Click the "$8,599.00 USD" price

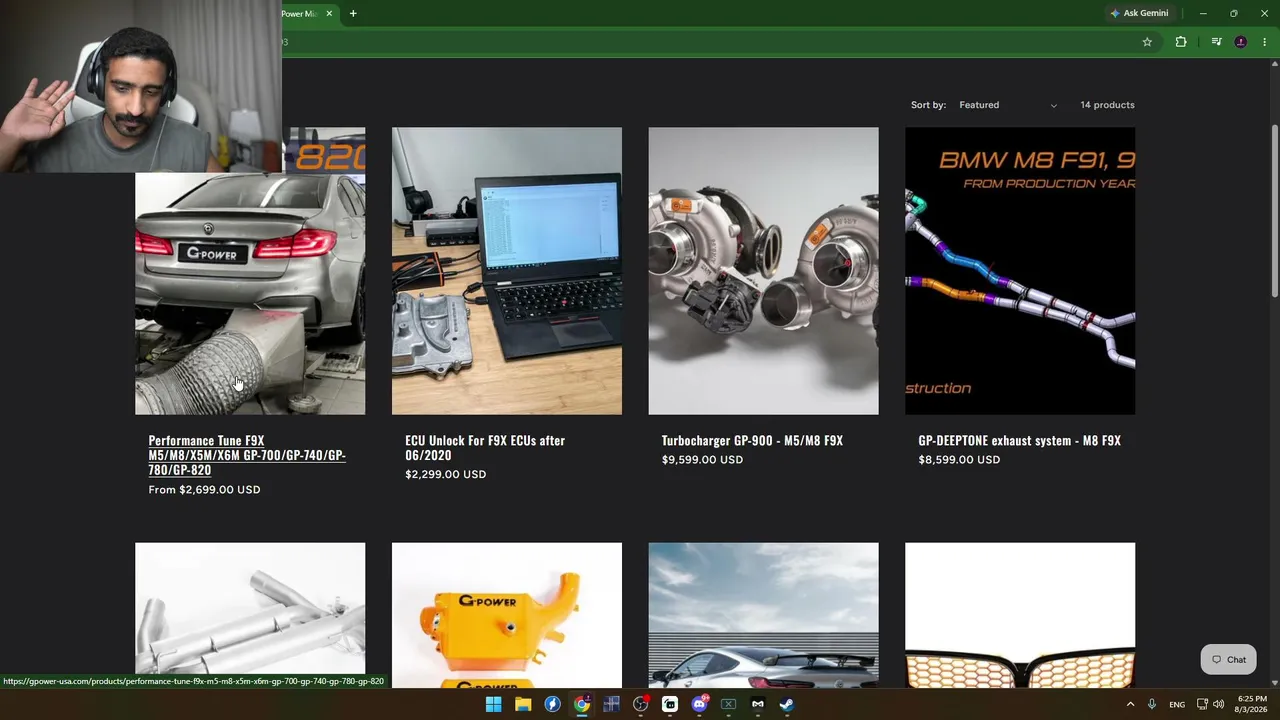pyautogui.click(x=959, y=460)
